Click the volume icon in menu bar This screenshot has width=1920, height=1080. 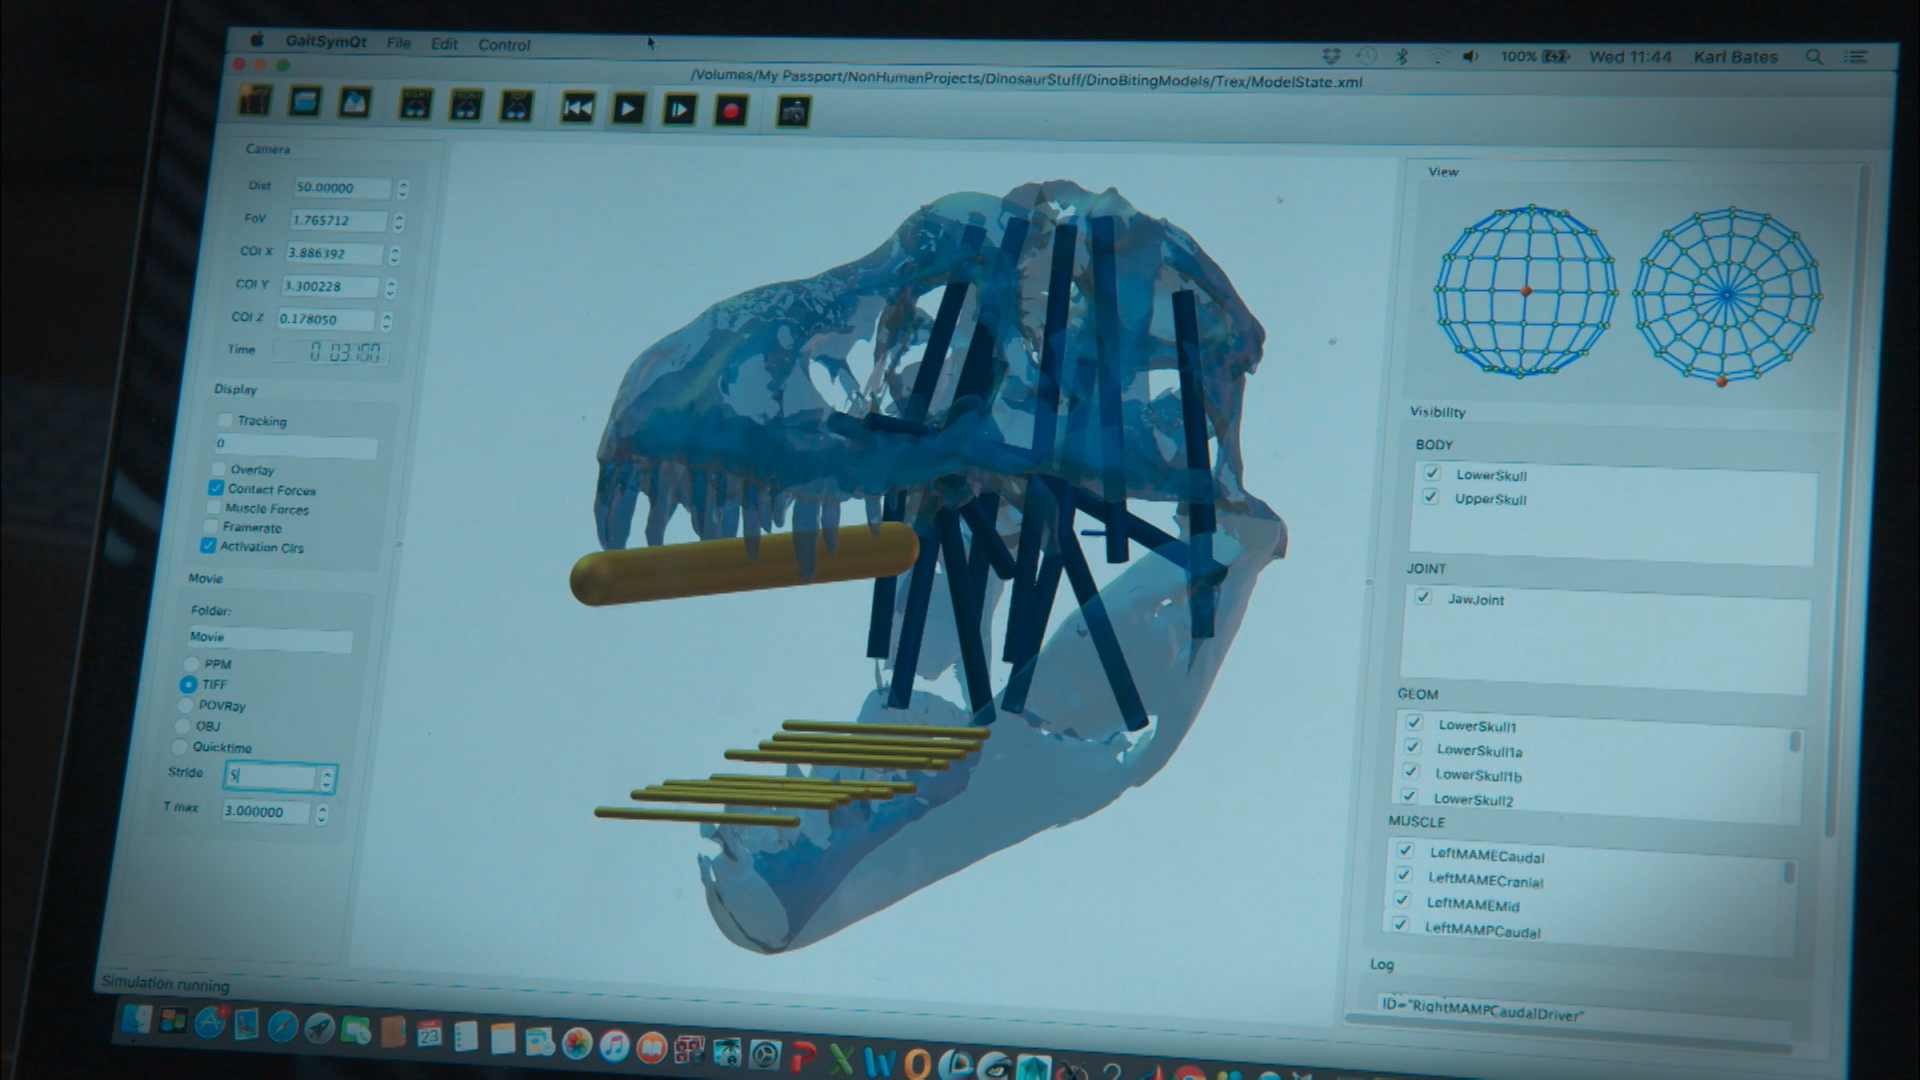click(x=1470, y=56)
